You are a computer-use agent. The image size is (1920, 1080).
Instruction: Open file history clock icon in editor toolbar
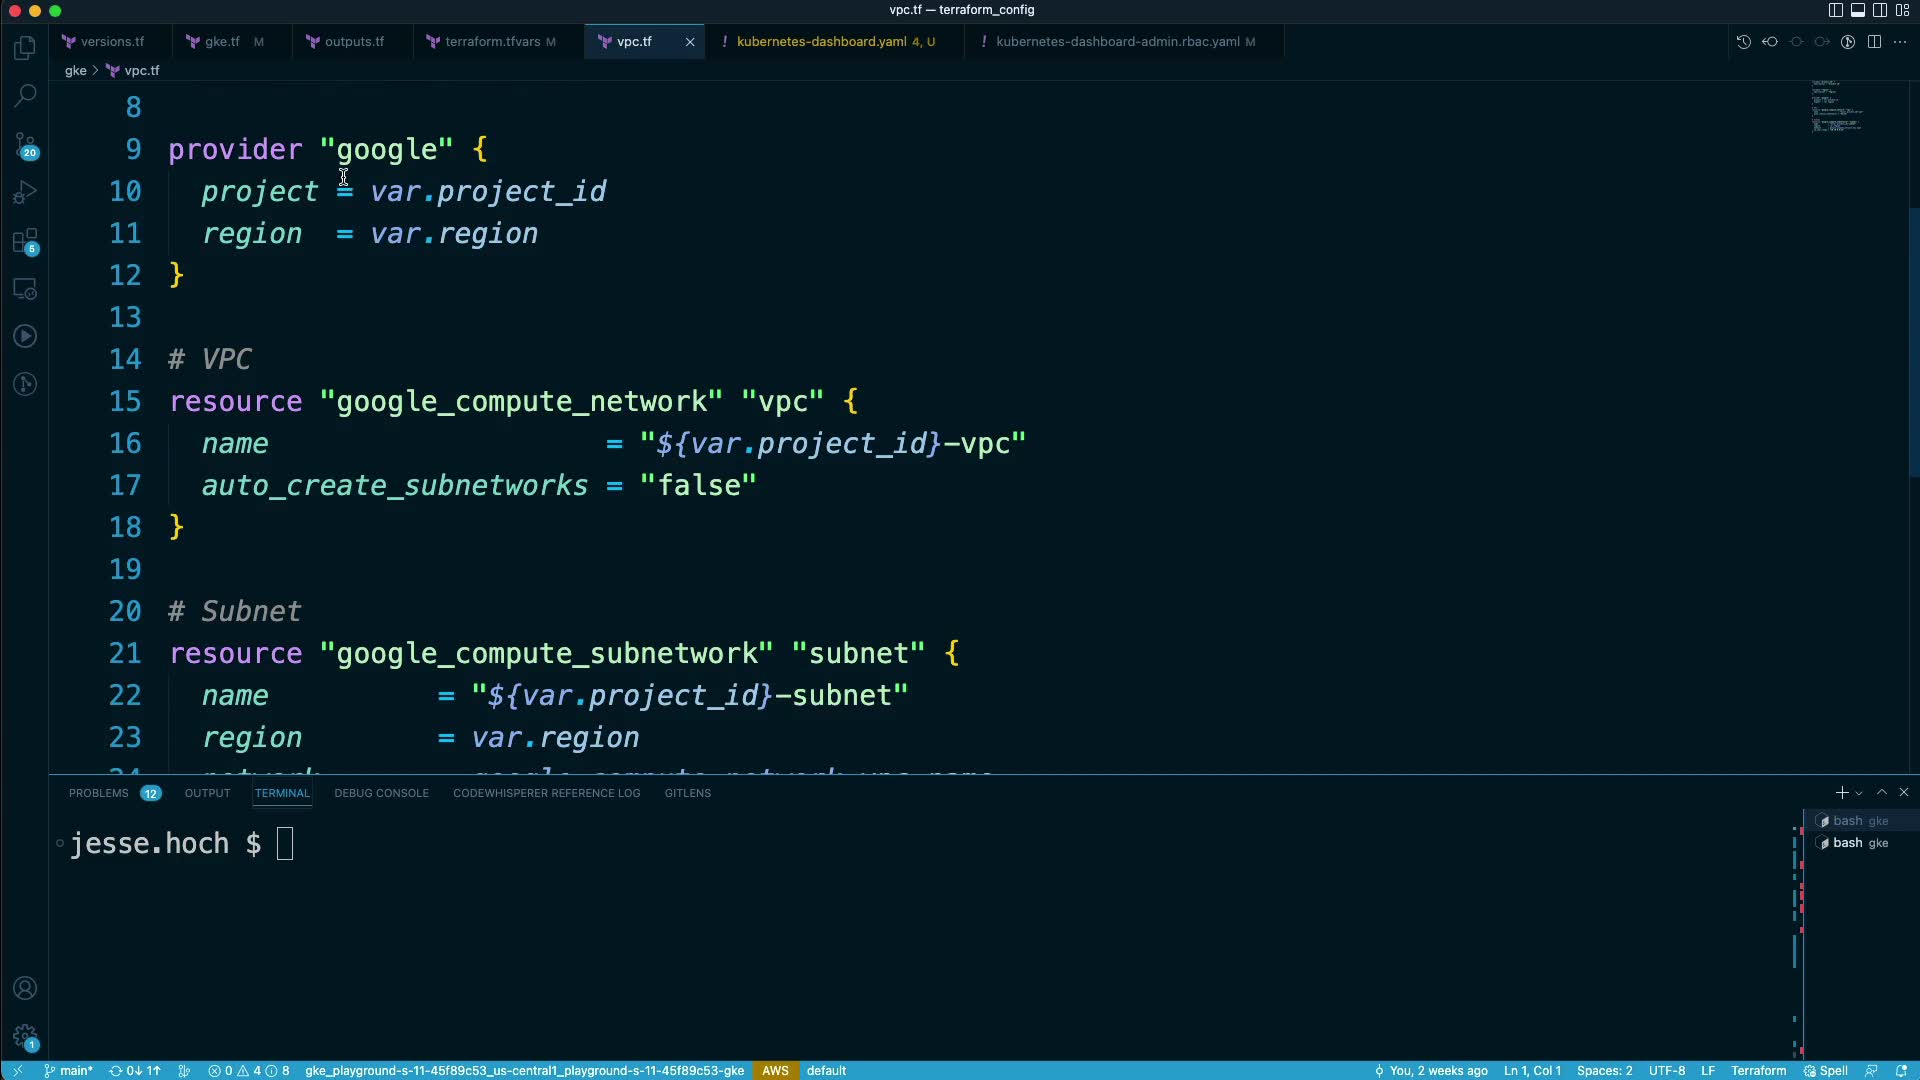click(x=1743, y=42)
